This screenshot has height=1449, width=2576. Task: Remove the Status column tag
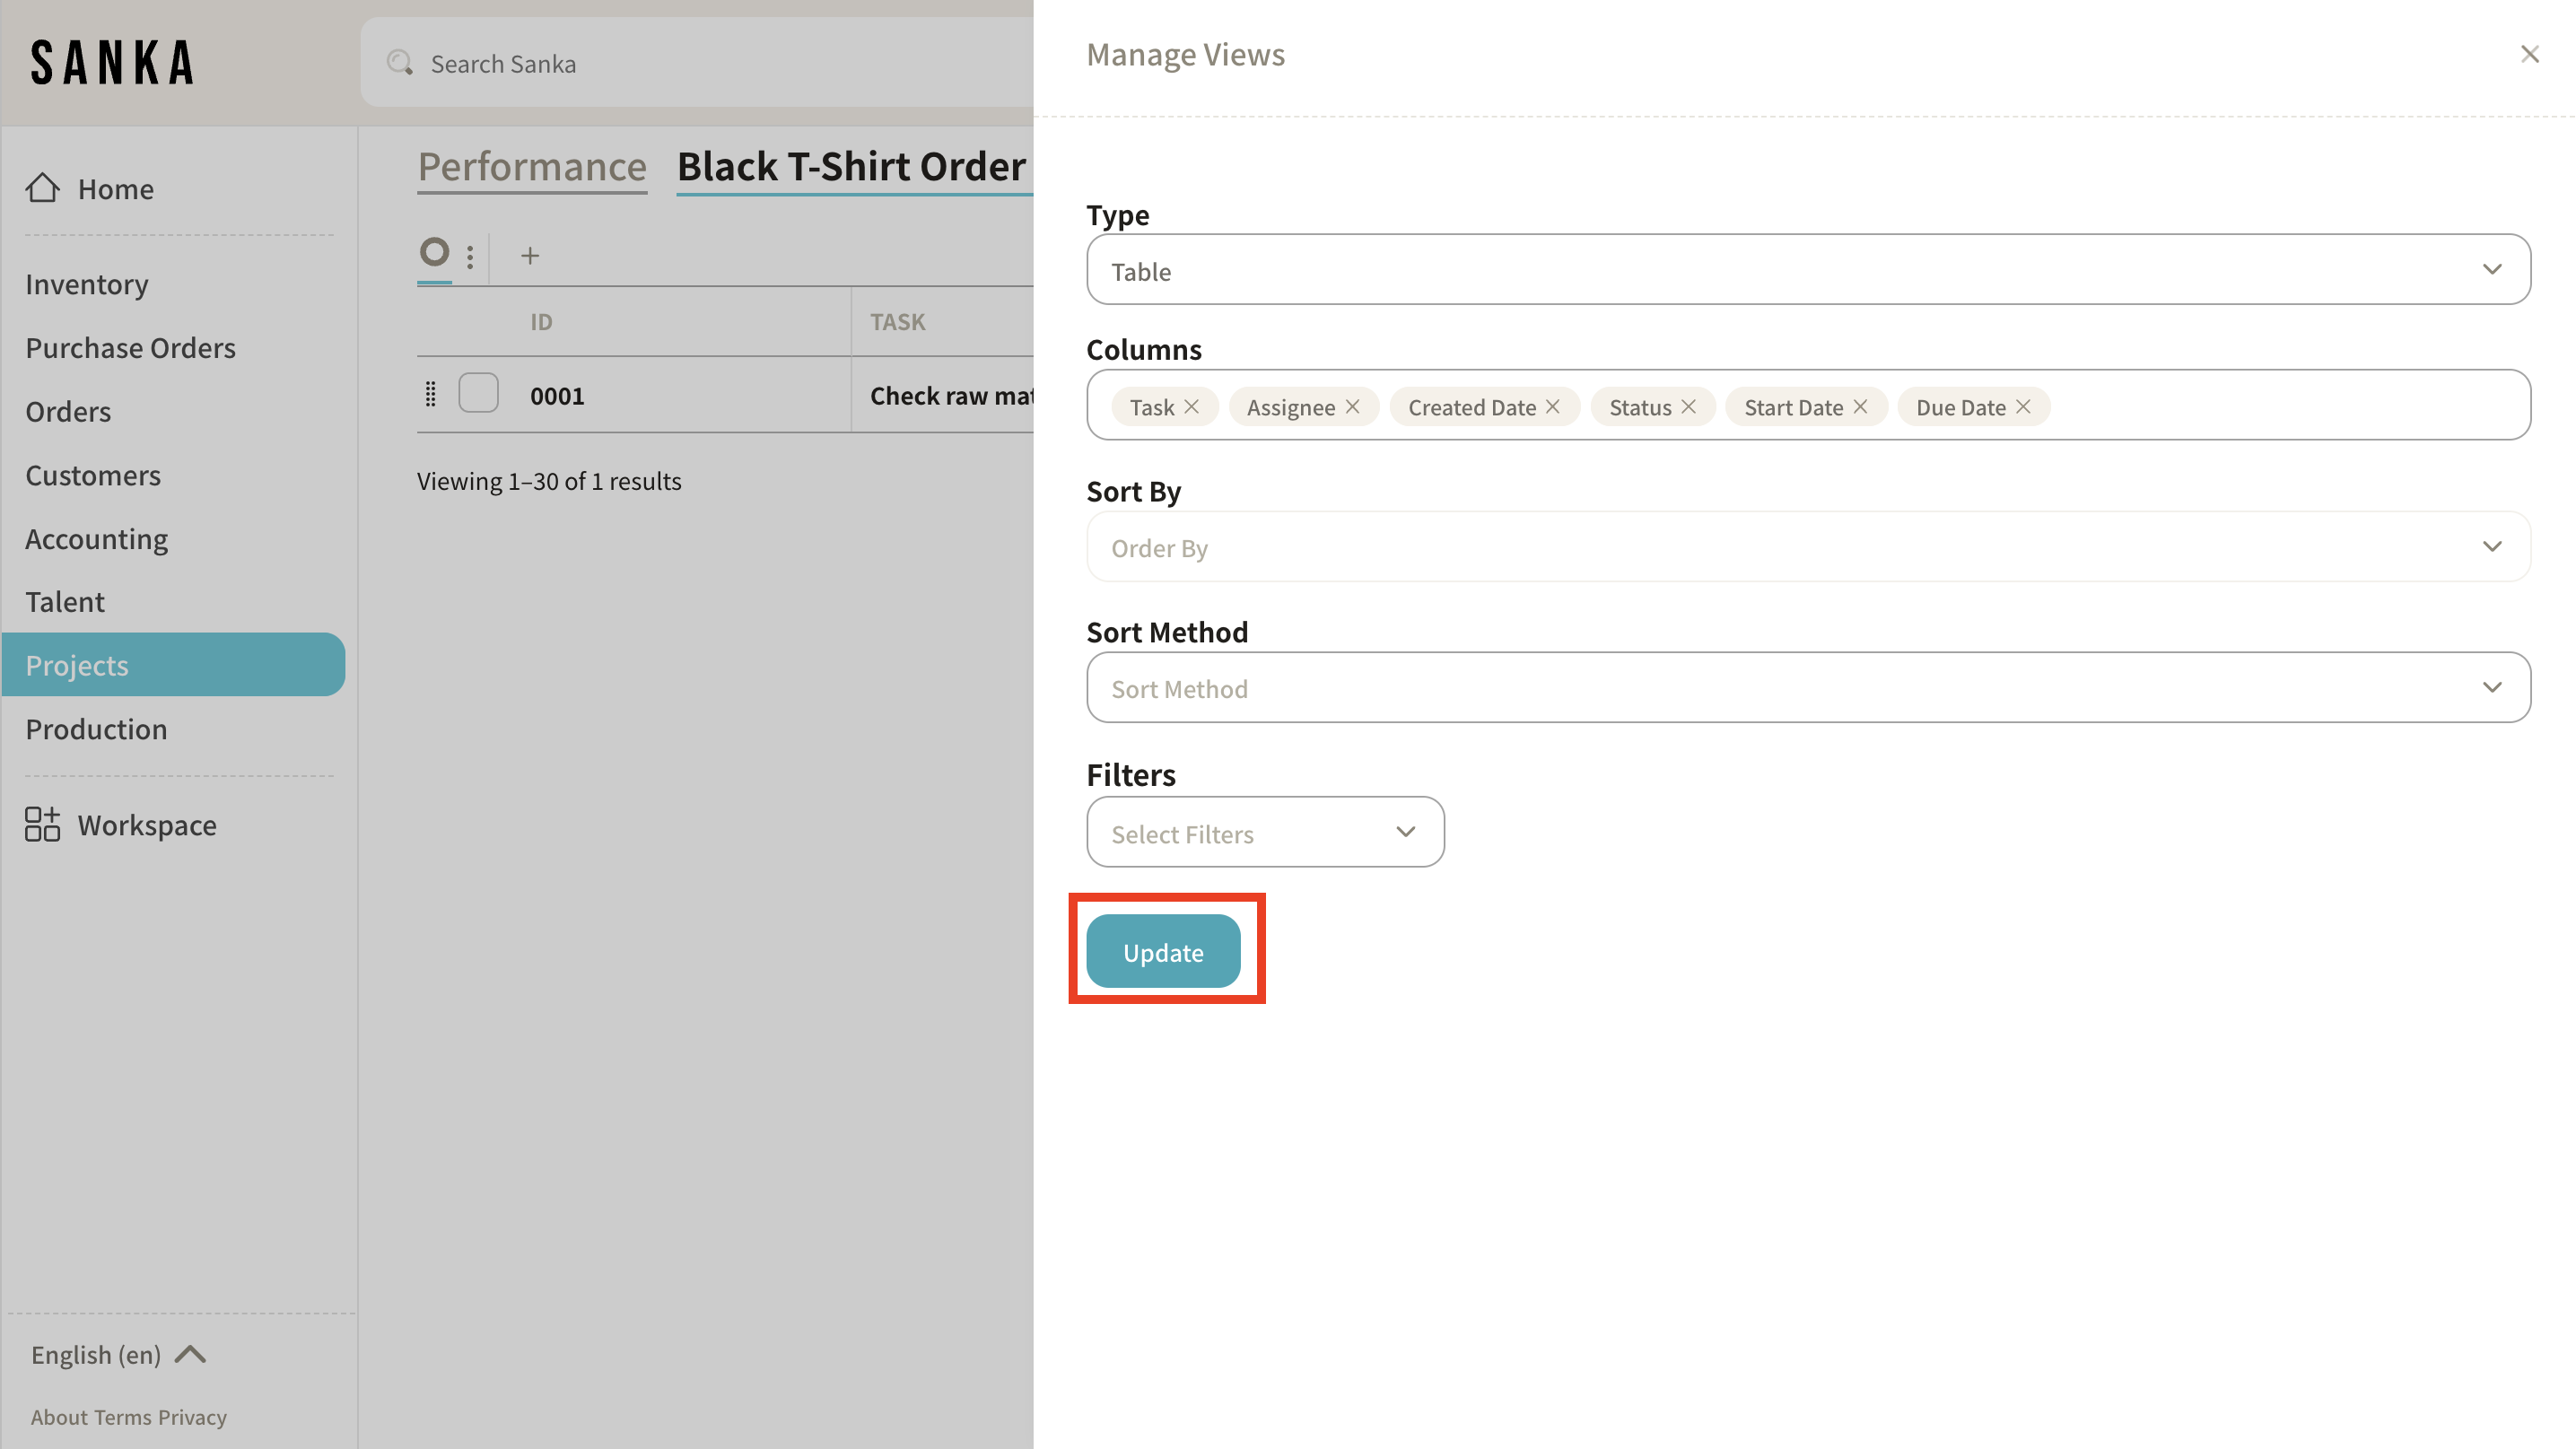[1689, 407]
